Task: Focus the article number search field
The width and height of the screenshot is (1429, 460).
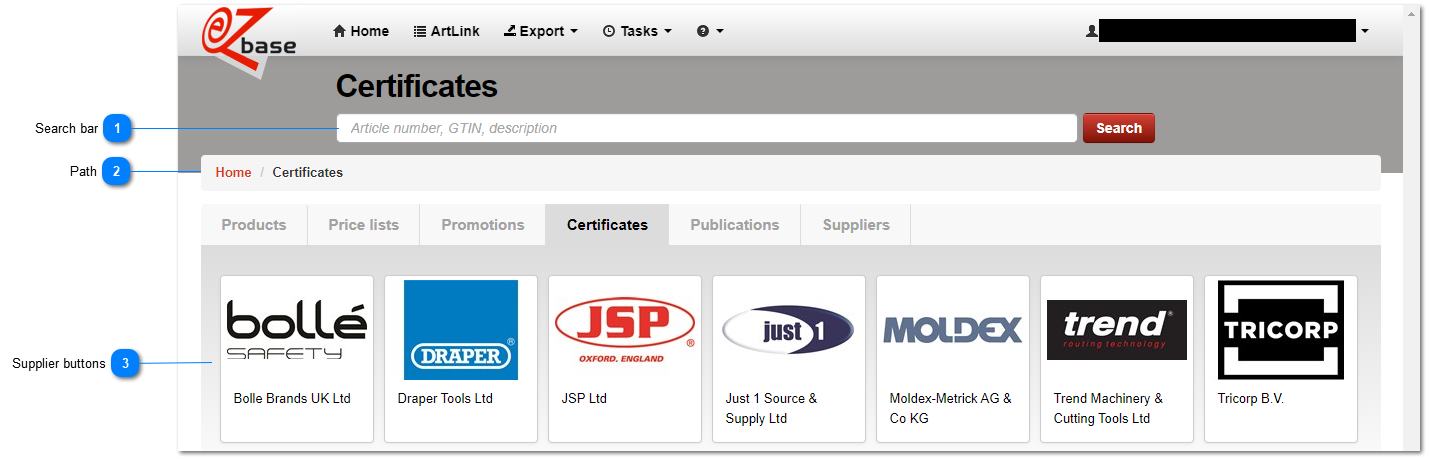Action: click(x=707, y=128)
